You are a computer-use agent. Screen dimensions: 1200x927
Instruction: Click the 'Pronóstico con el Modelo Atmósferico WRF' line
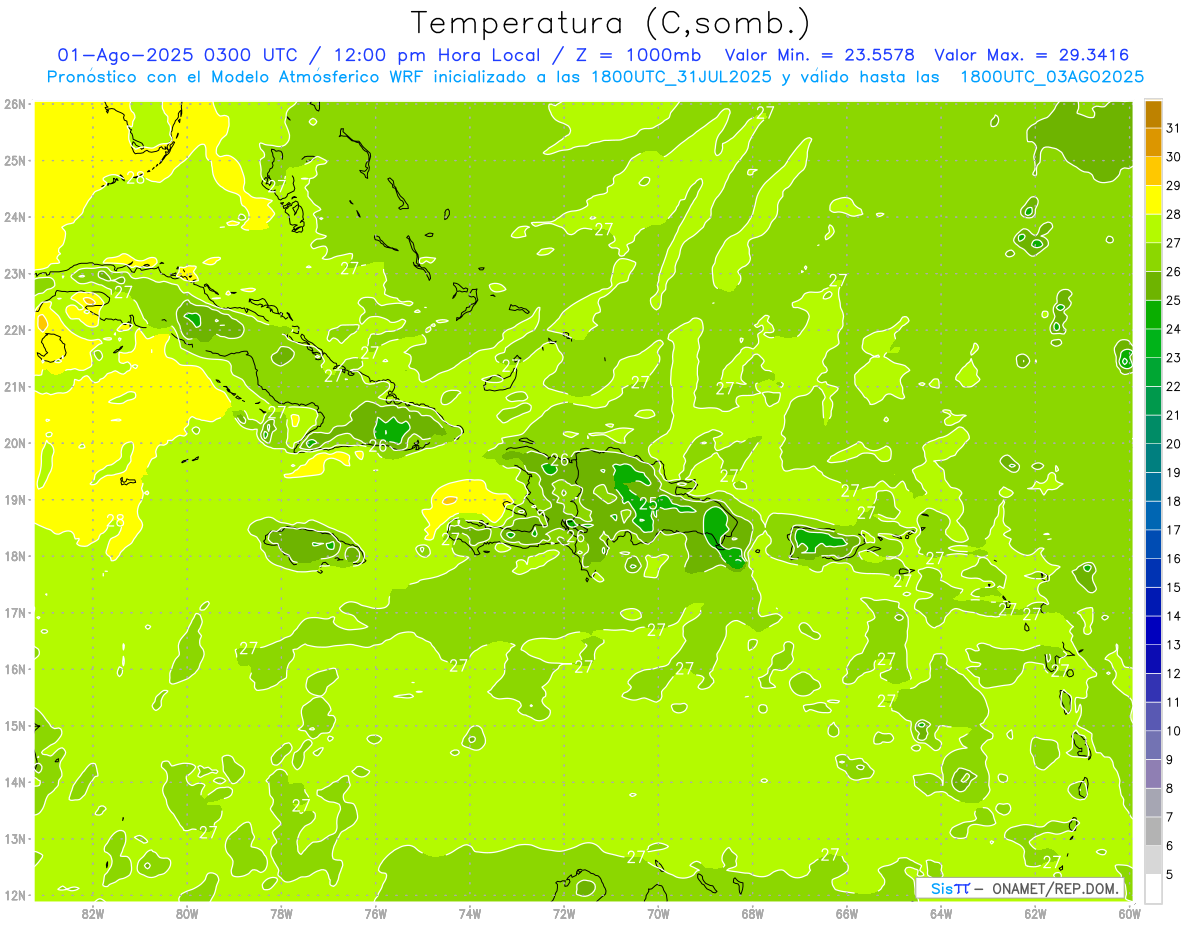tap(595, 76)
